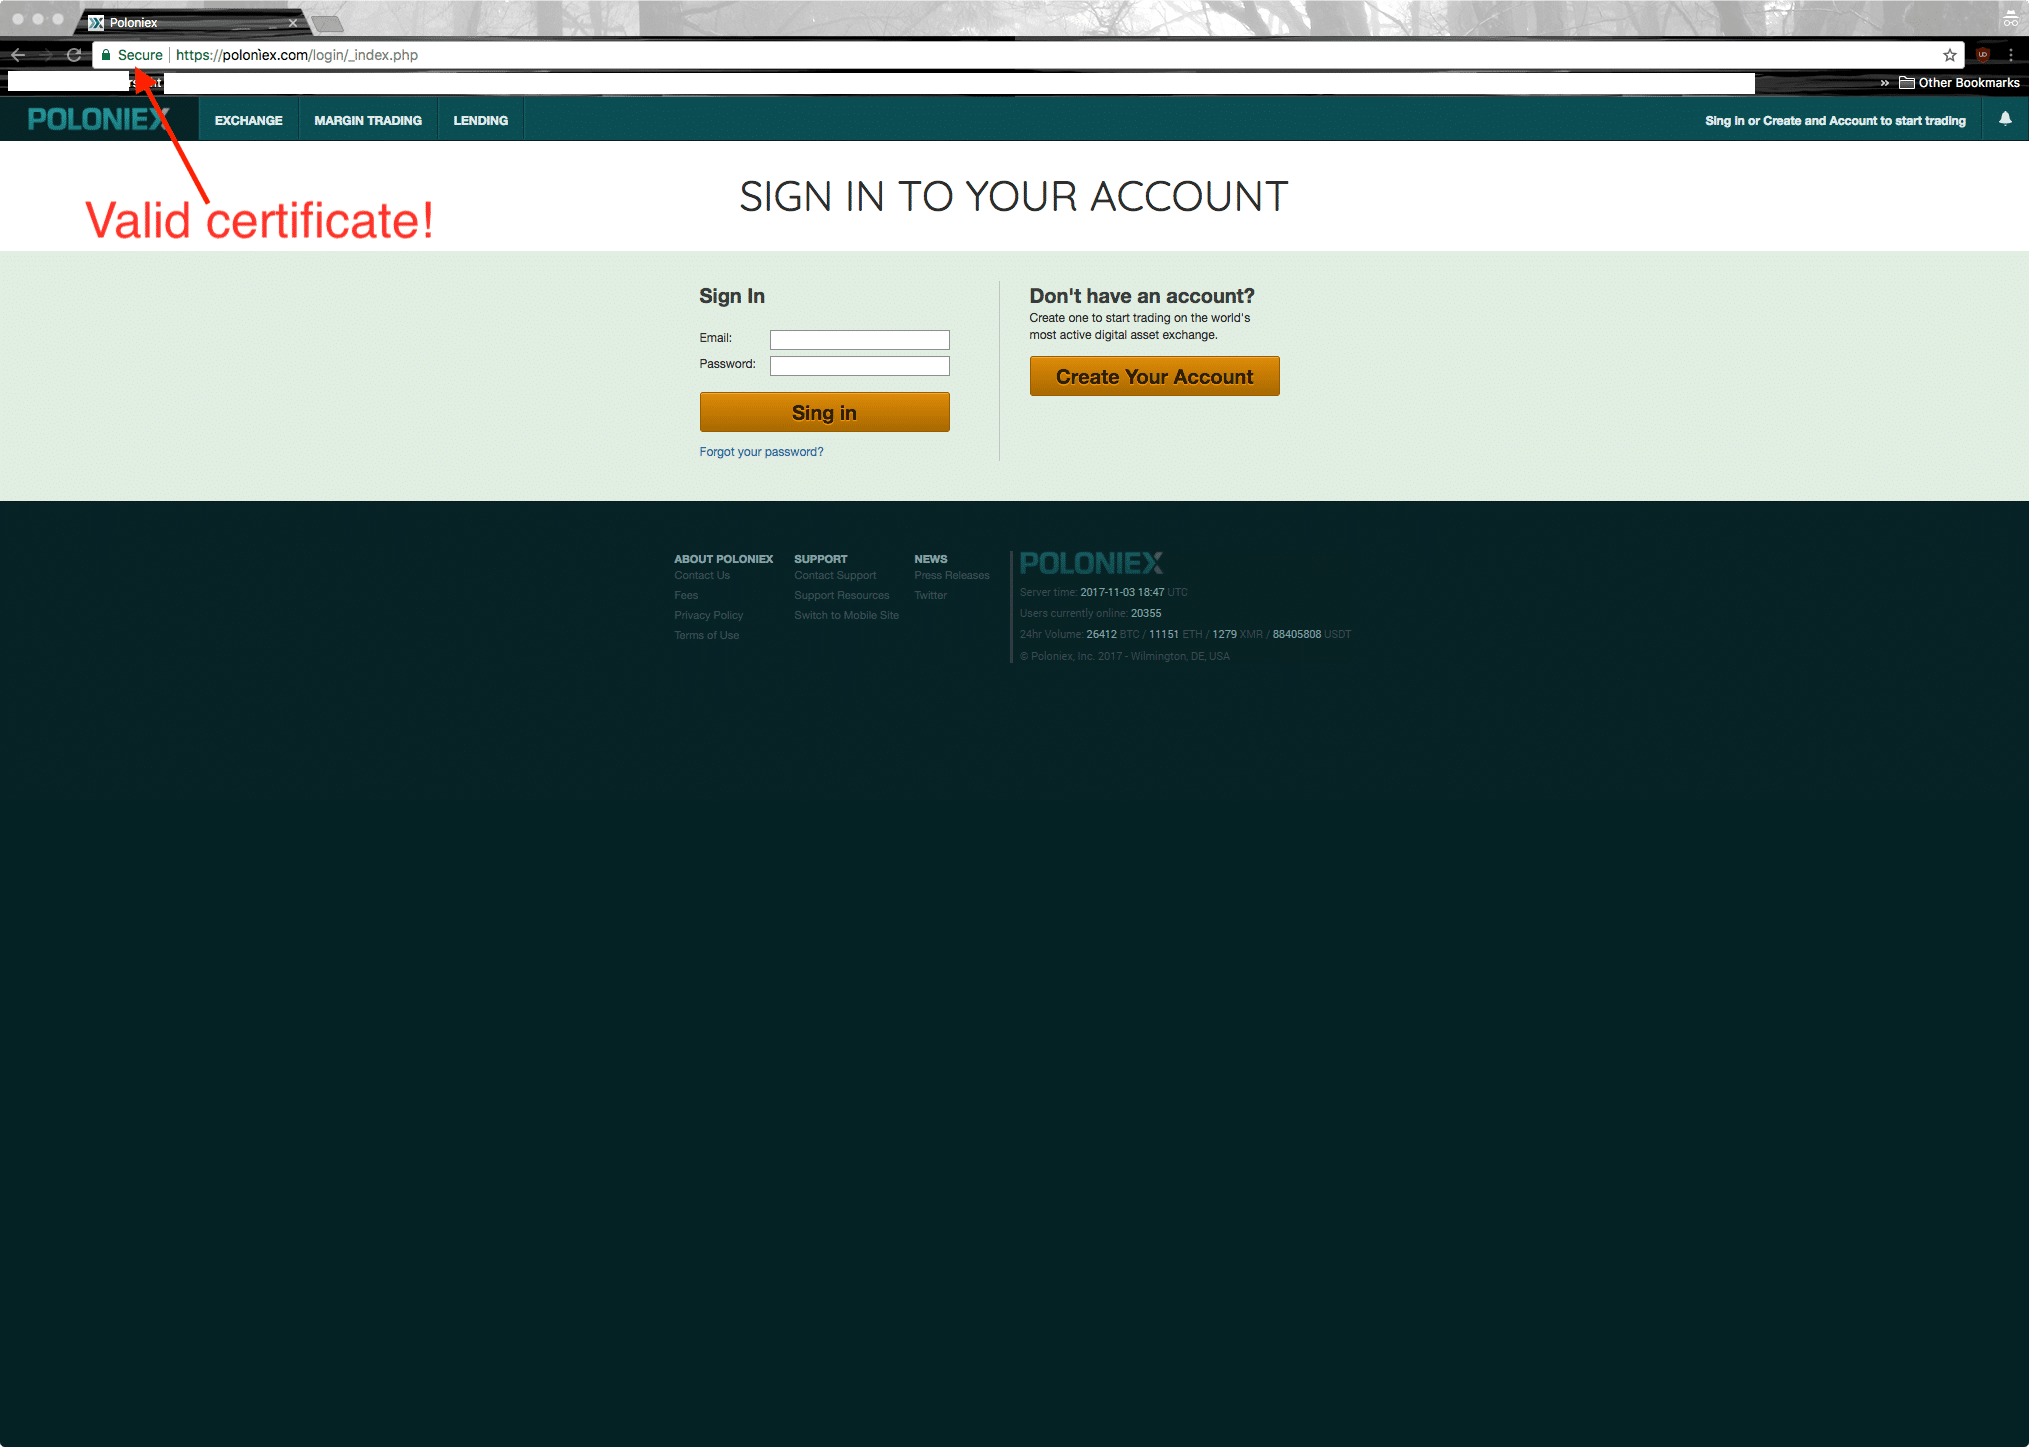This screenshot has height=1447, width=2029.
Task: Click server time 2017-11-03 18:47
Action: point(1122,592)
